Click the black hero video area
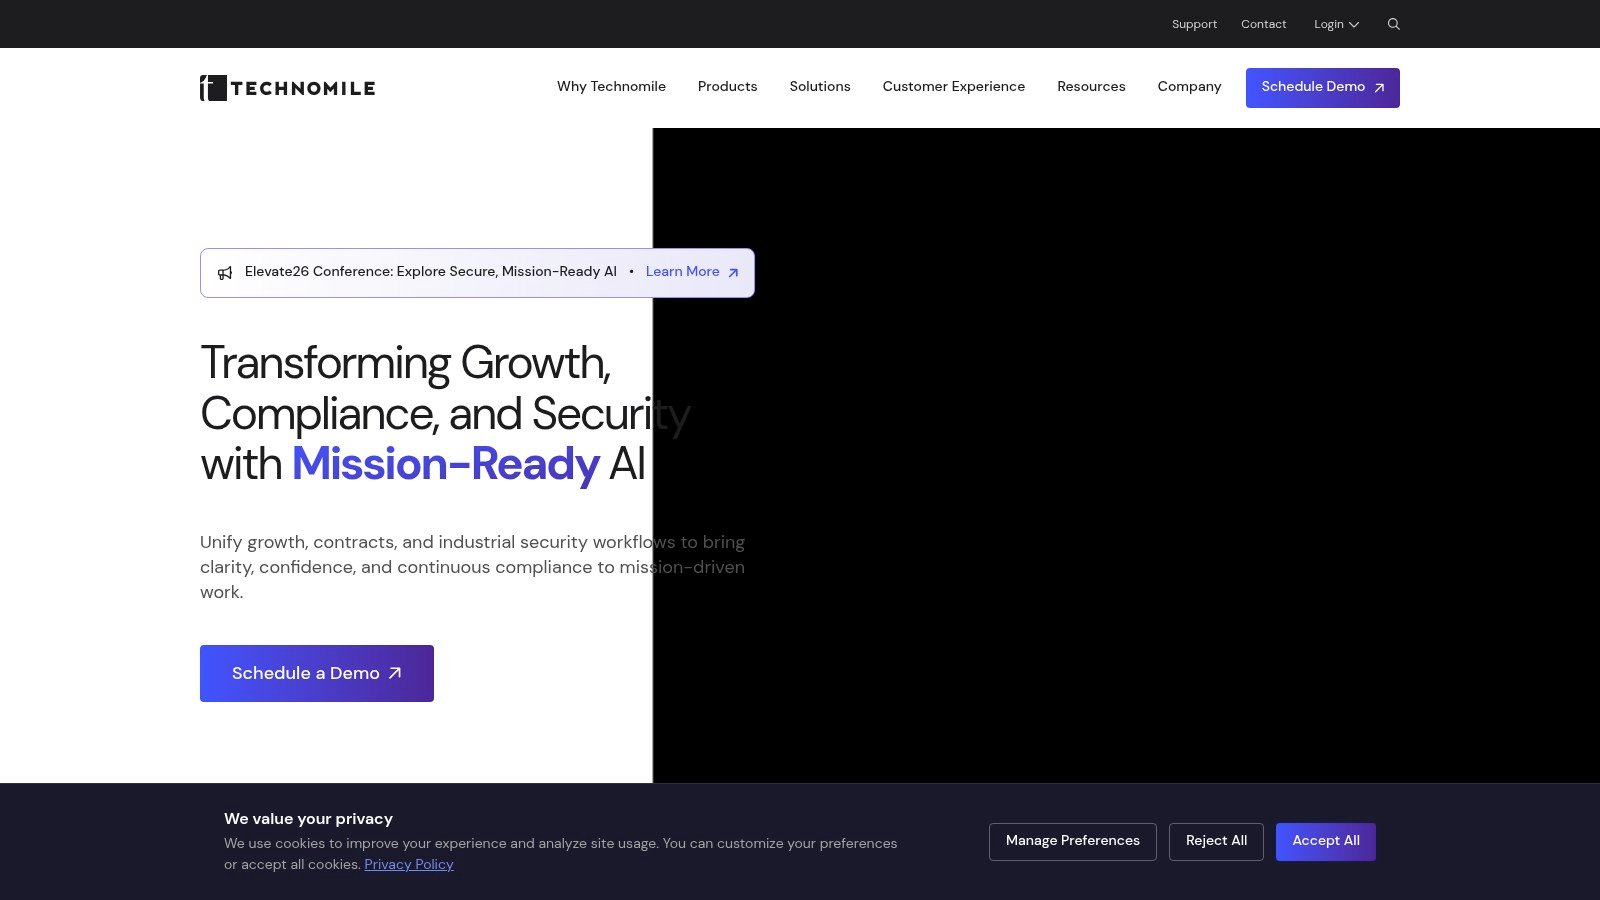Screen dimensions: 1600x900 (x=1126, y=455)
